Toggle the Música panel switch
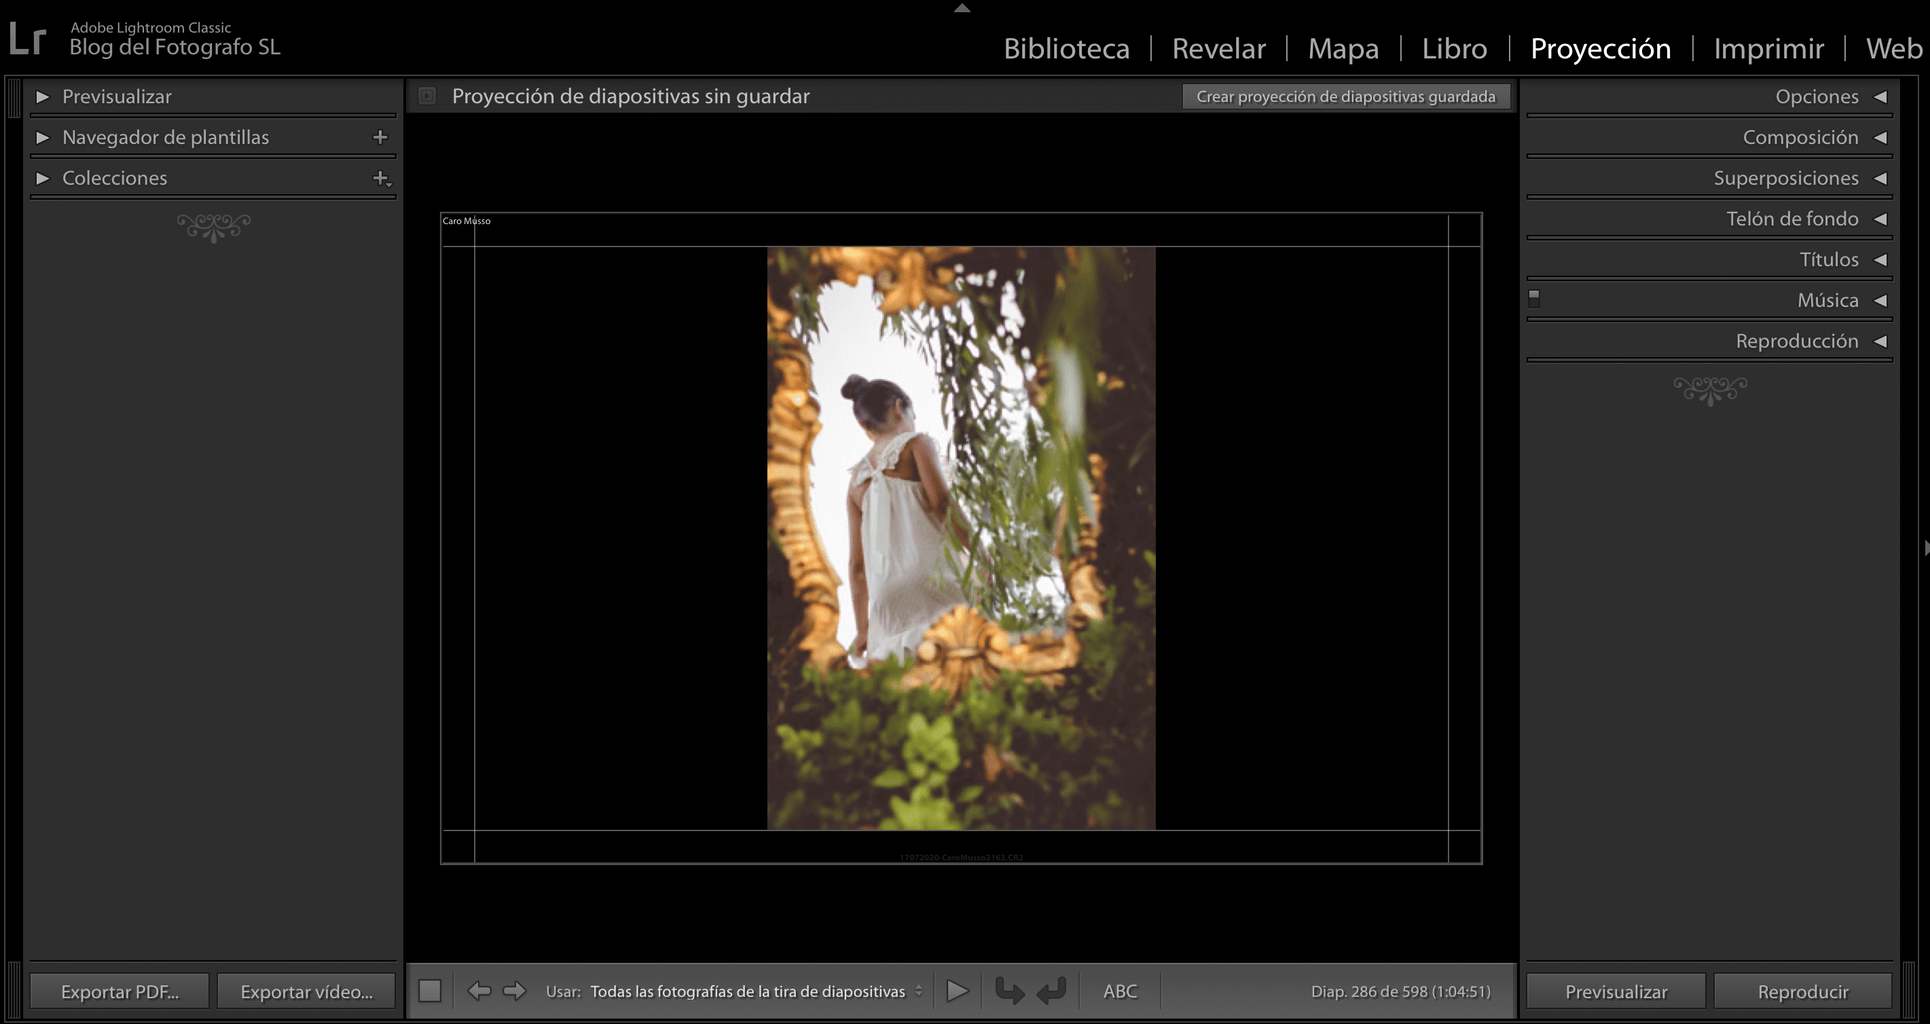The width and height of the screenshot is (1930, 1024). [1534, 297]
